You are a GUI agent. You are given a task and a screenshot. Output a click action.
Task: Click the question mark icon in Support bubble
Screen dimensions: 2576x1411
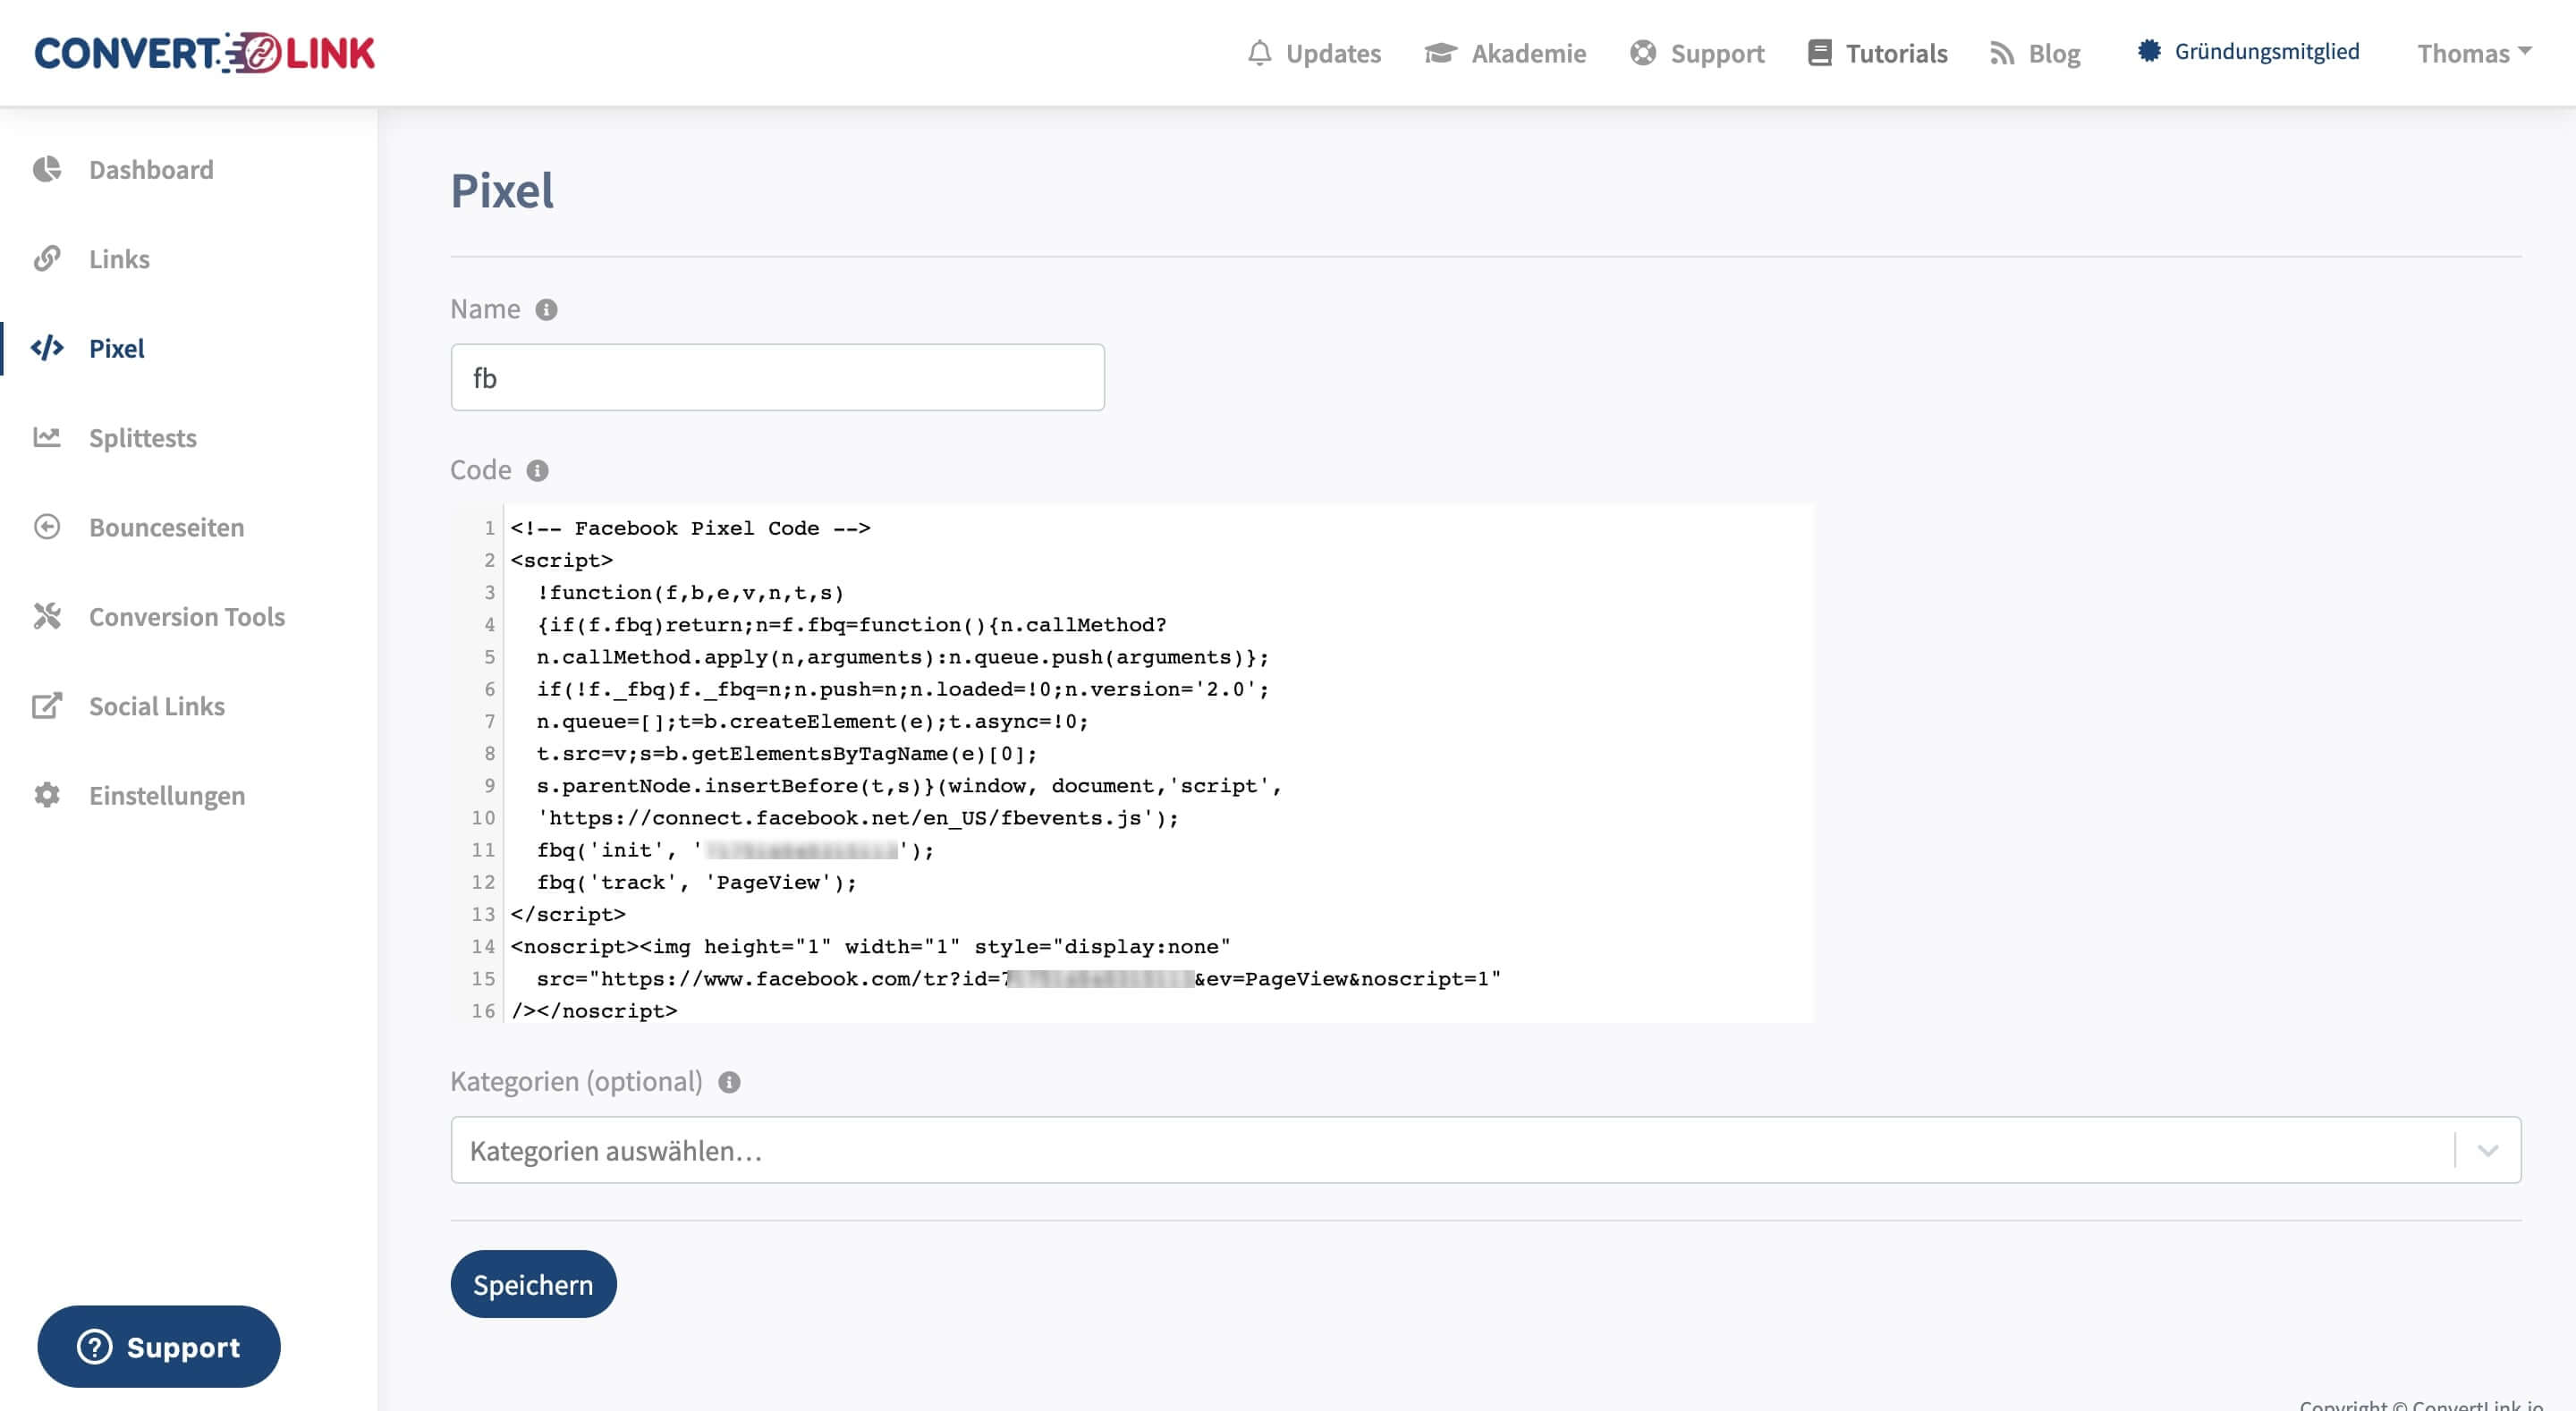[95, 1347]
